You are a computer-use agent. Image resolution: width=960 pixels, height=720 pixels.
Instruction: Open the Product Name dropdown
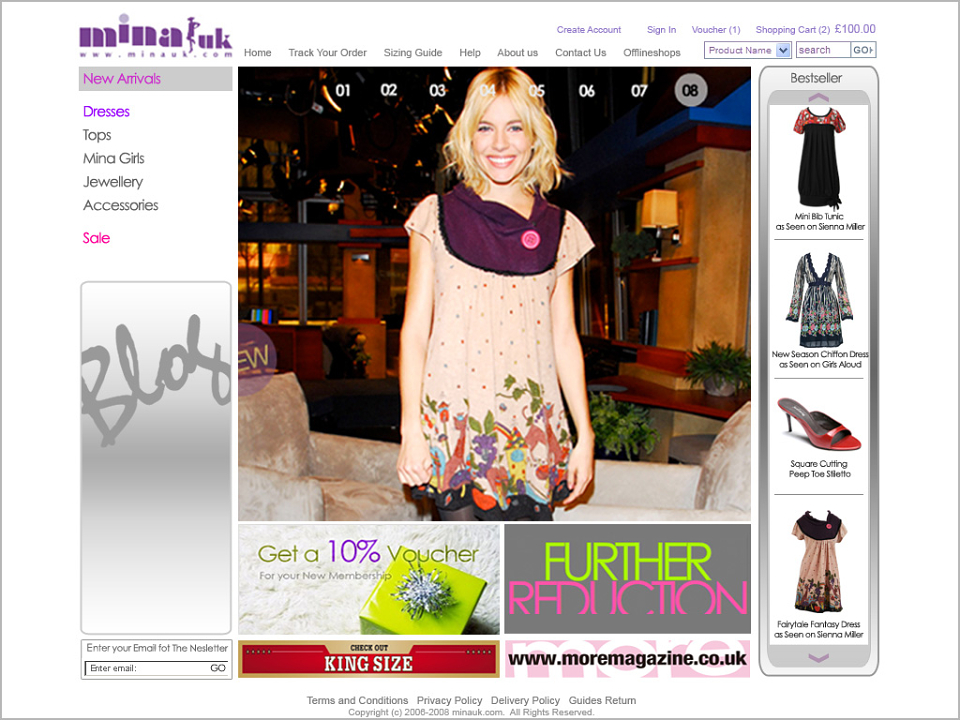pyautogui.click(x=748, y=50)
